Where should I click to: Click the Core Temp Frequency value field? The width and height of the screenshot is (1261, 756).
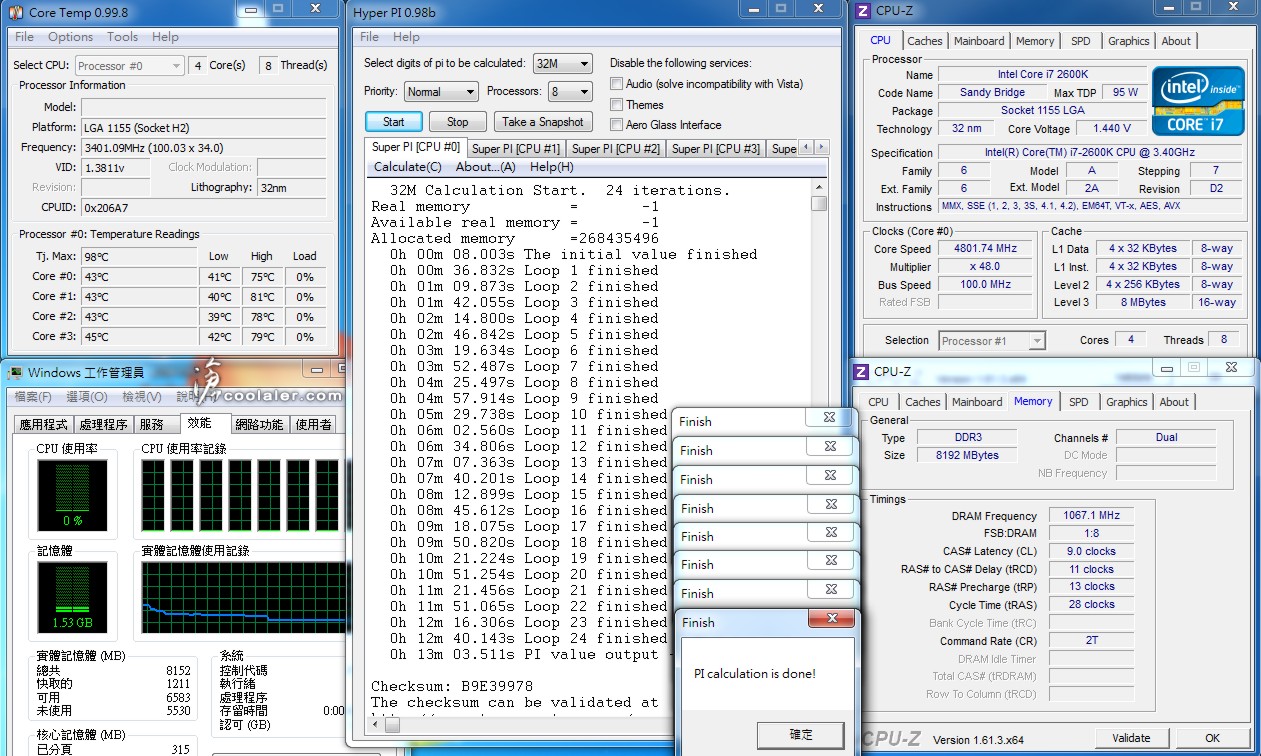203,147
